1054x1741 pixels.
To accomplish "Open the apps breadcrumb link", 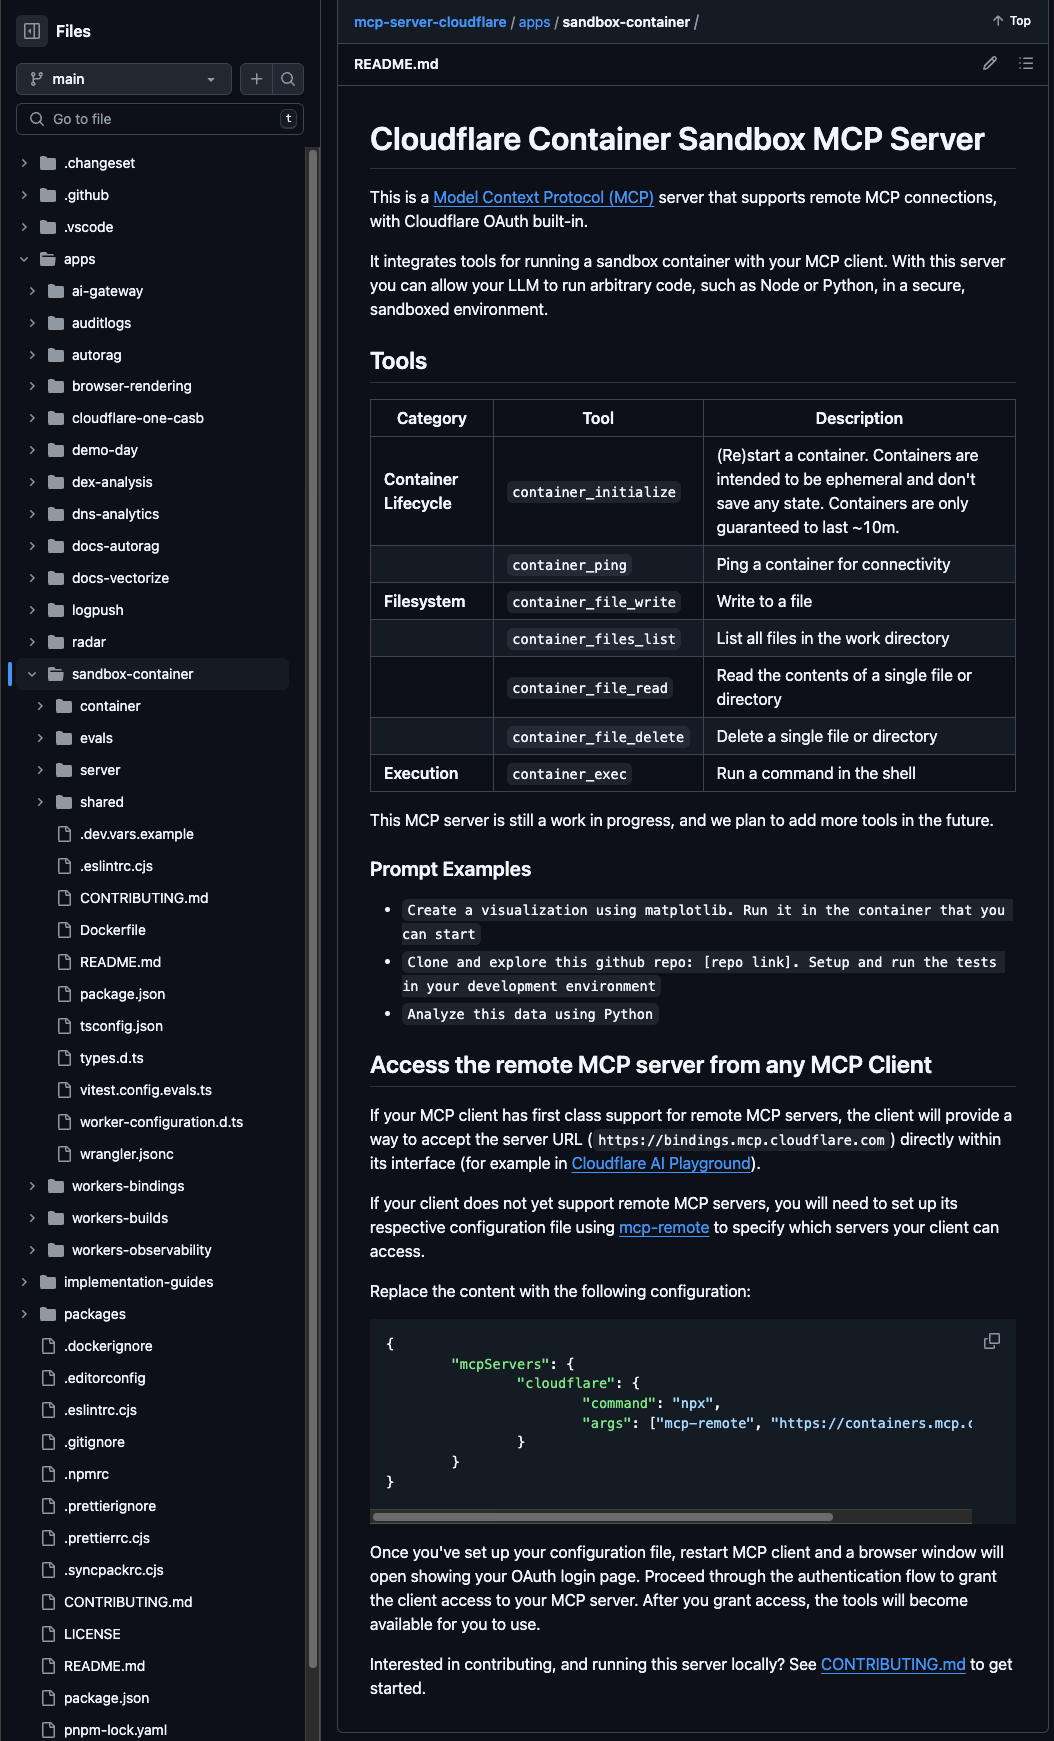I will click(x=534, y=22).
